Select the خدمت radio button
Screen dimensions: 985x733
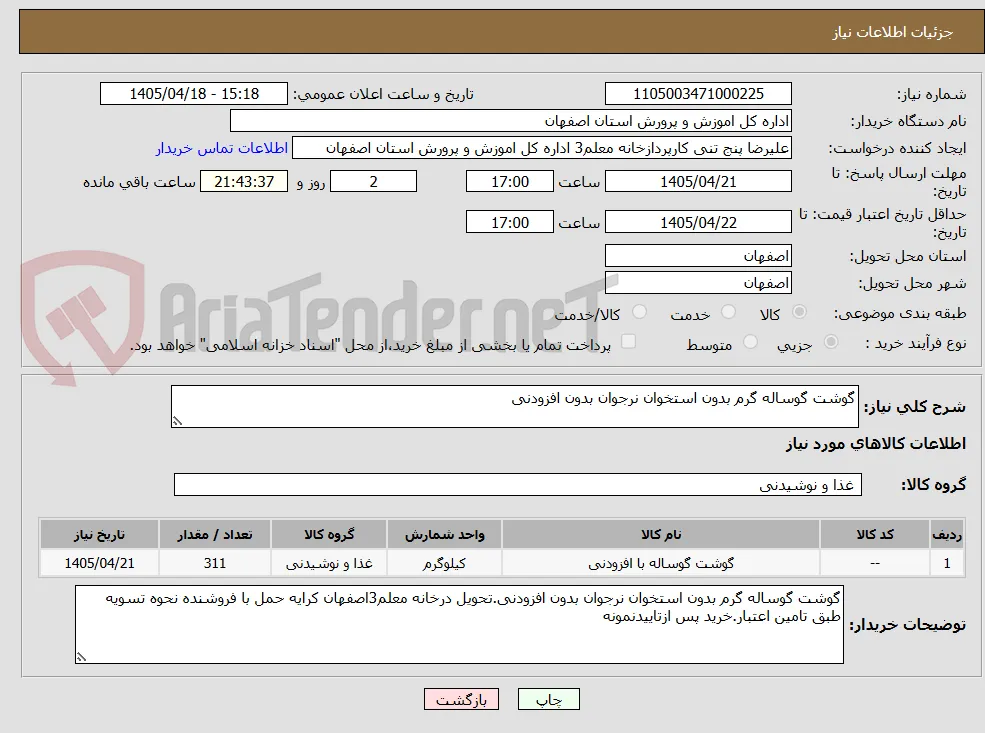pyautogui.click(x=728, y=312)
